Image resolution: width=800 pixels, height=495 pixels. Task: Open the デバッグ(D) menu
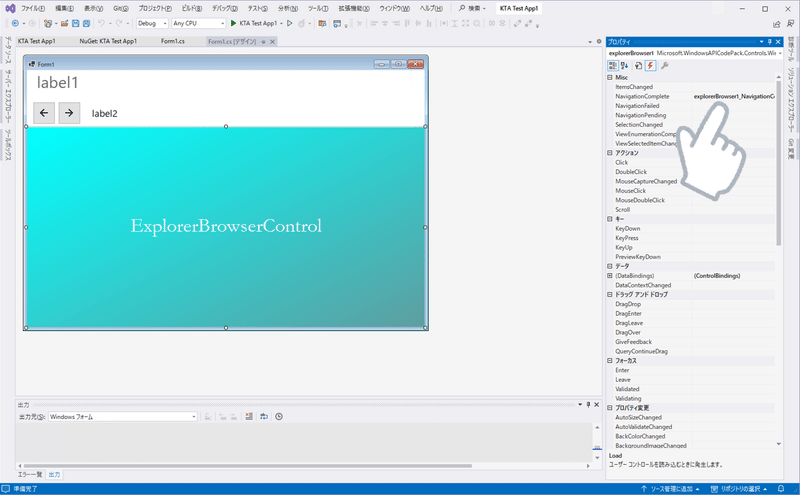pos(225,9)
